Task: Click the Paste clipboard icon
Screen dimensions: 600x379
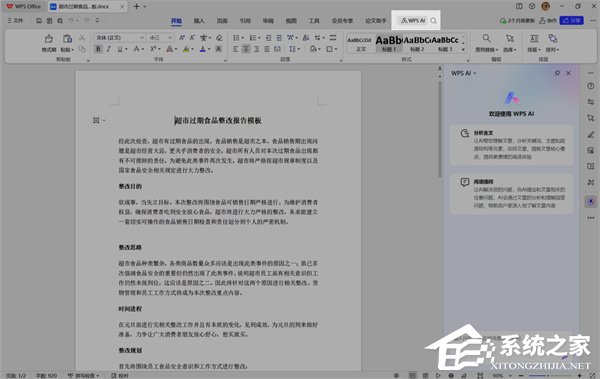Action: pyautogui.click(x=67, y=39)
